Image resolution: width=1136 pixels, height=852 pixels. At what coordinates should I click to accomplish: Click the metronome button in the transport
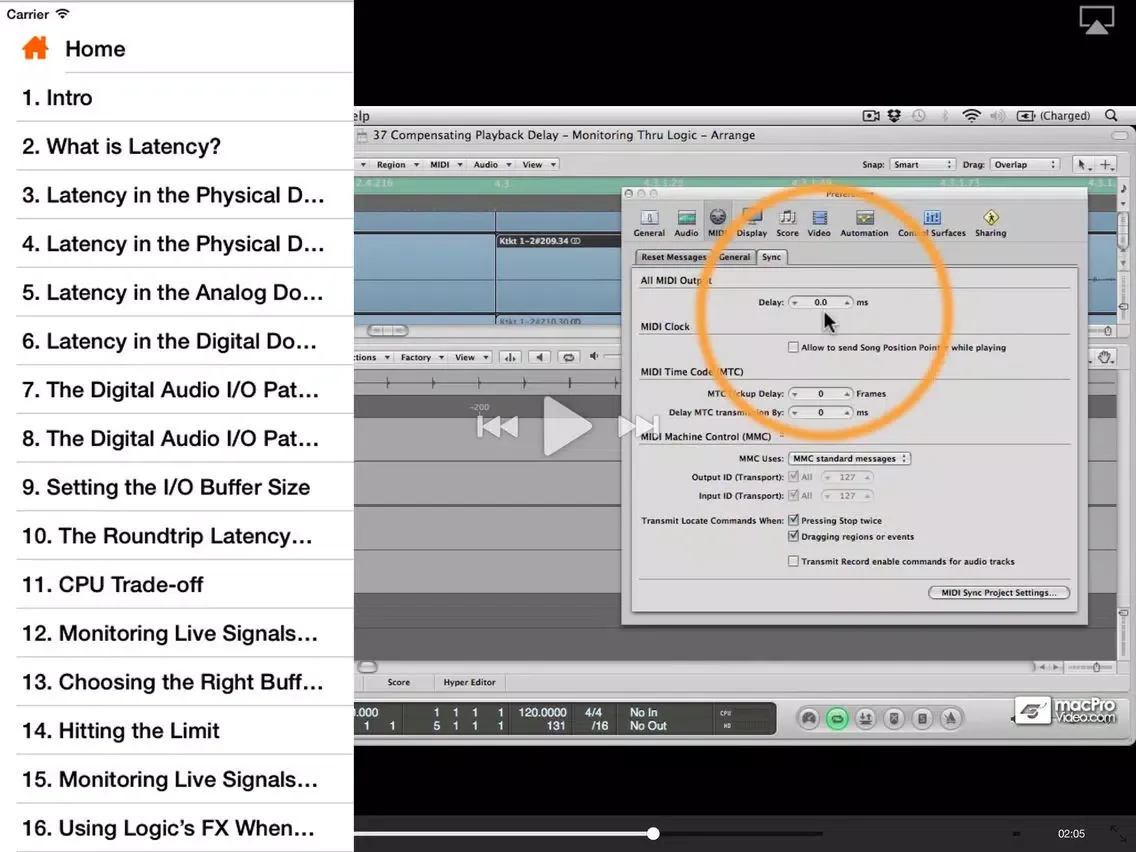[x=950, y=719]
